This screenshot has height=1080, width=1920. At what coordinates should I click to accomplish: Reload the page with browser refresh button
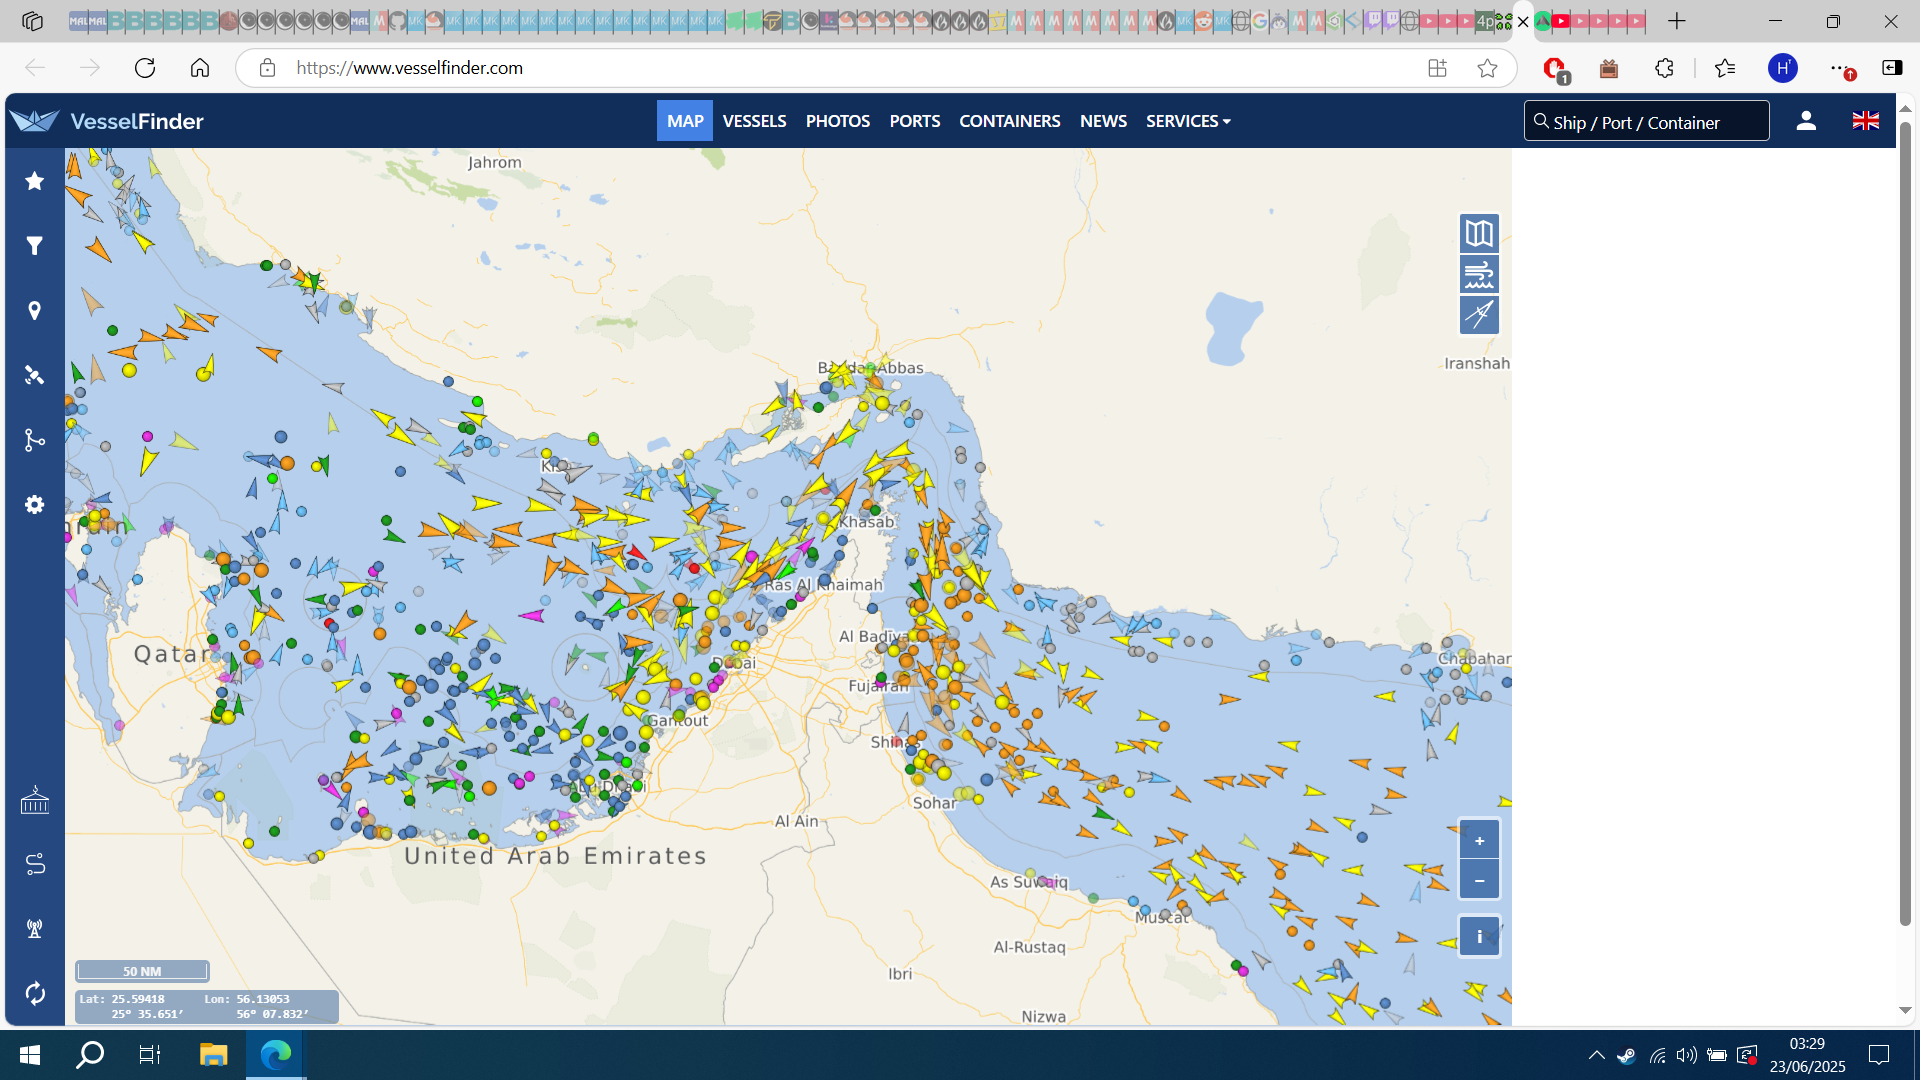pos(145,68)
